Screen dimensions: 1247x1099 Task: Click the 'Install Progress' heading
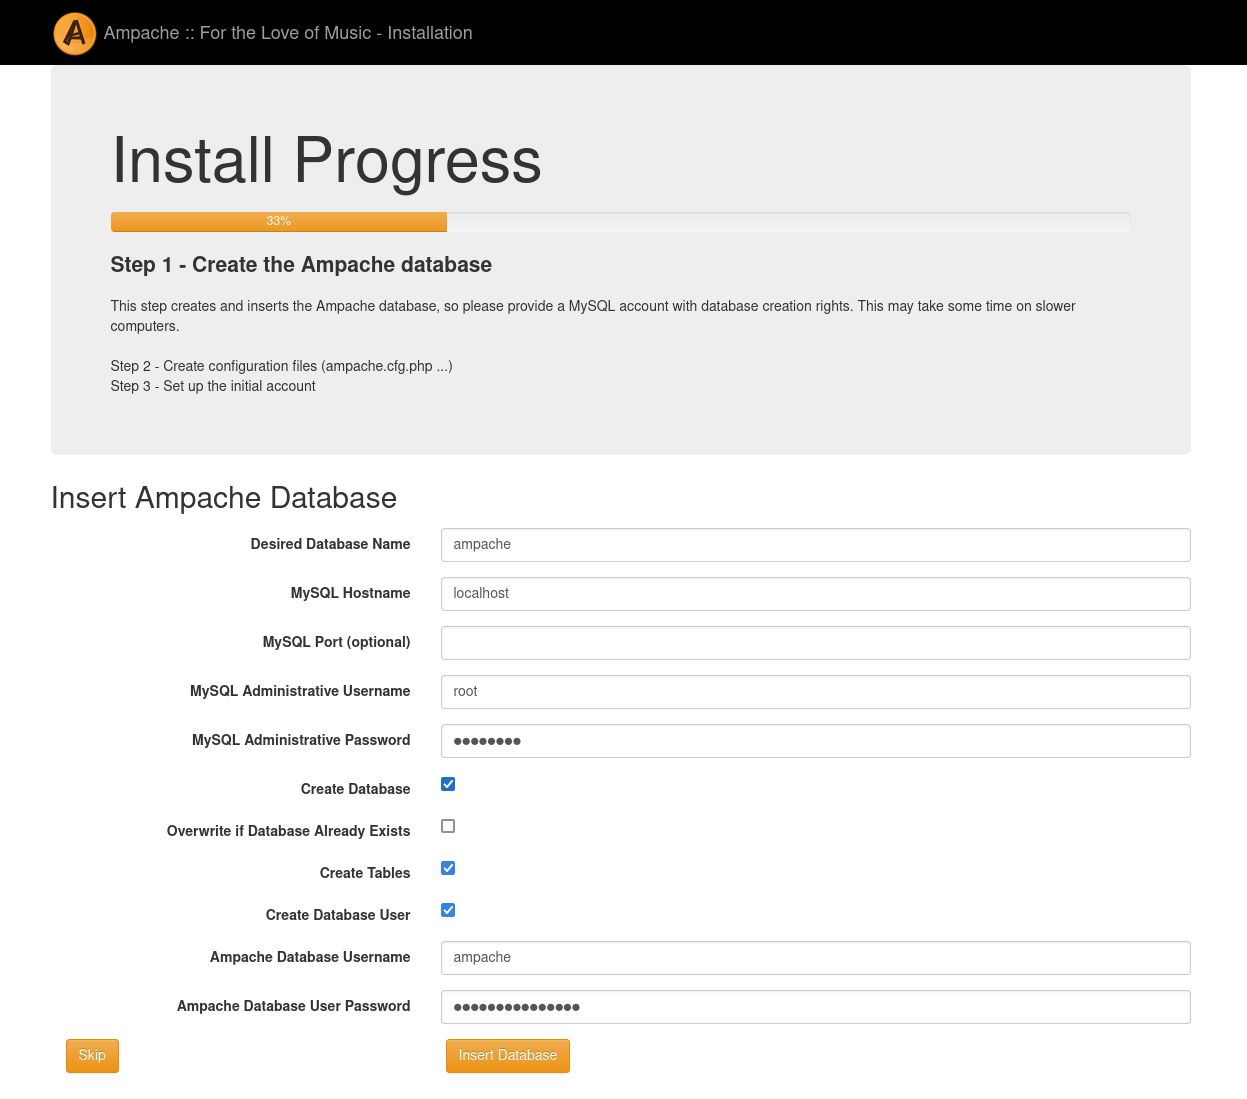pyautogui.click(x=326, y=161)
